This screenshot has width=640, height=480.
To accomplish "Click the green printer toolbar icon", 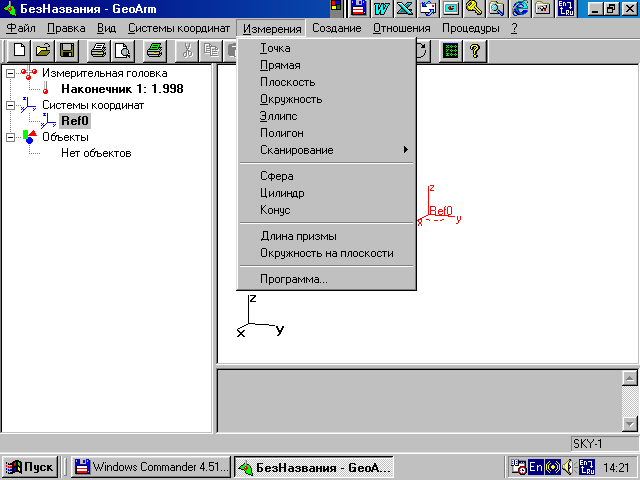I will (155, 51).
